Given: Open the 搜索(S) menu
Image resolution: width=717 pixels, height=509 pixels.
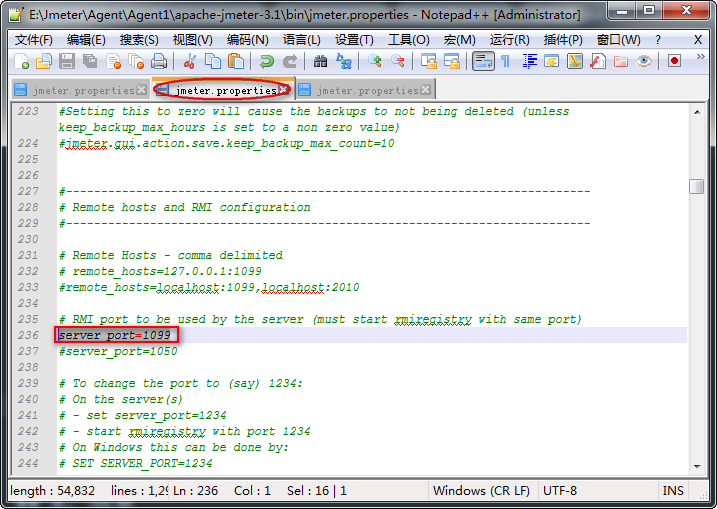Looking at the screenshot, I should (x=139, y=40).
